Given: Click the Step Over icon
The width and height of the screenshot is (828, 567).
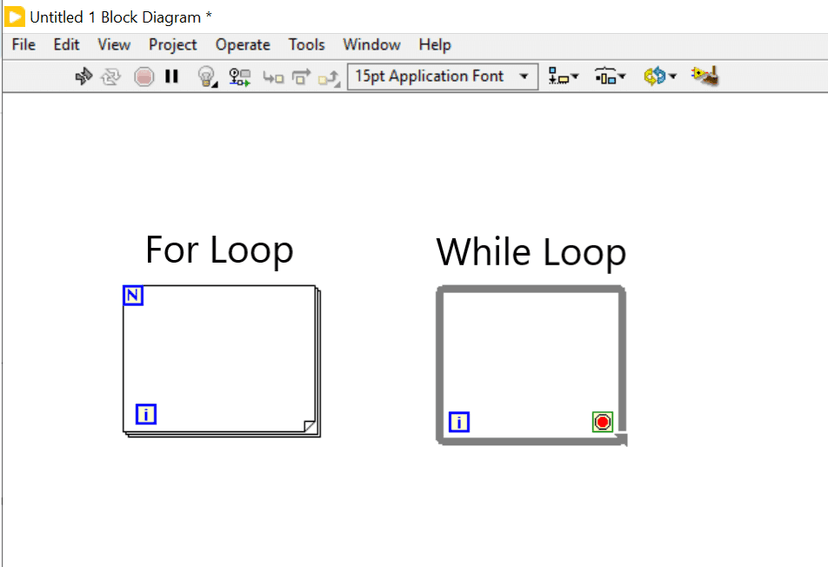Looking at the screenshot, I should point(301,77).
